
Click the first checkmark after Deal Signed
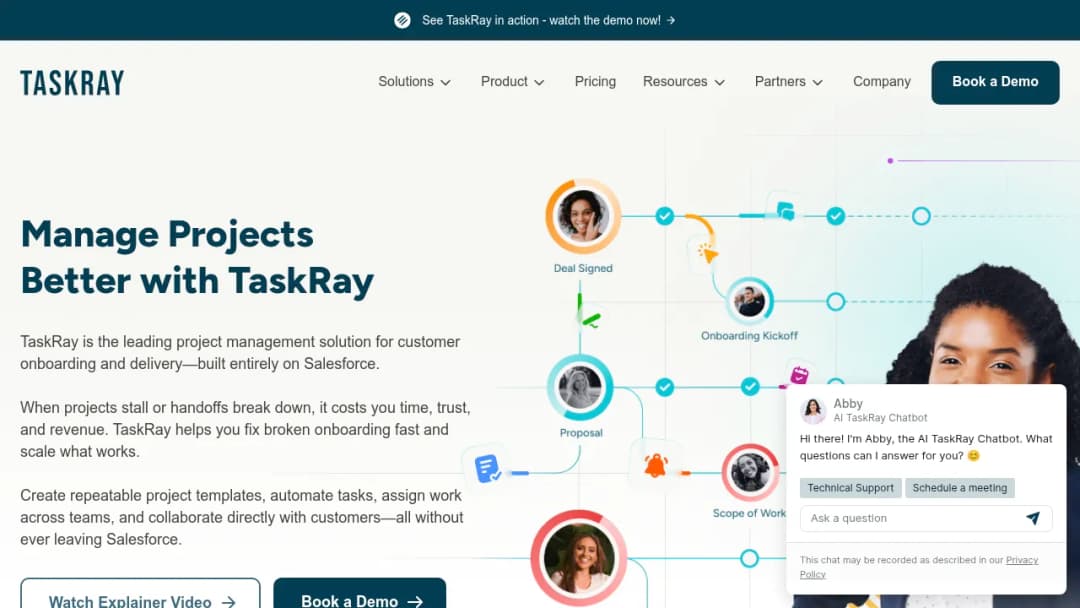(665, 216)
